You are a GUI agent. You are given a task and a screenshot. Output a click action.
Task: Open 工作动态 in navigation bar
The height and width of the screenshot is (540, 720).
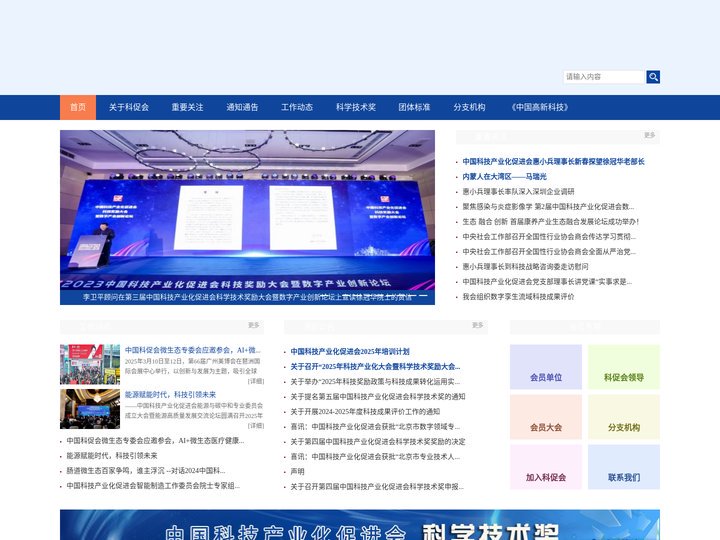click(x=297, y=107)
